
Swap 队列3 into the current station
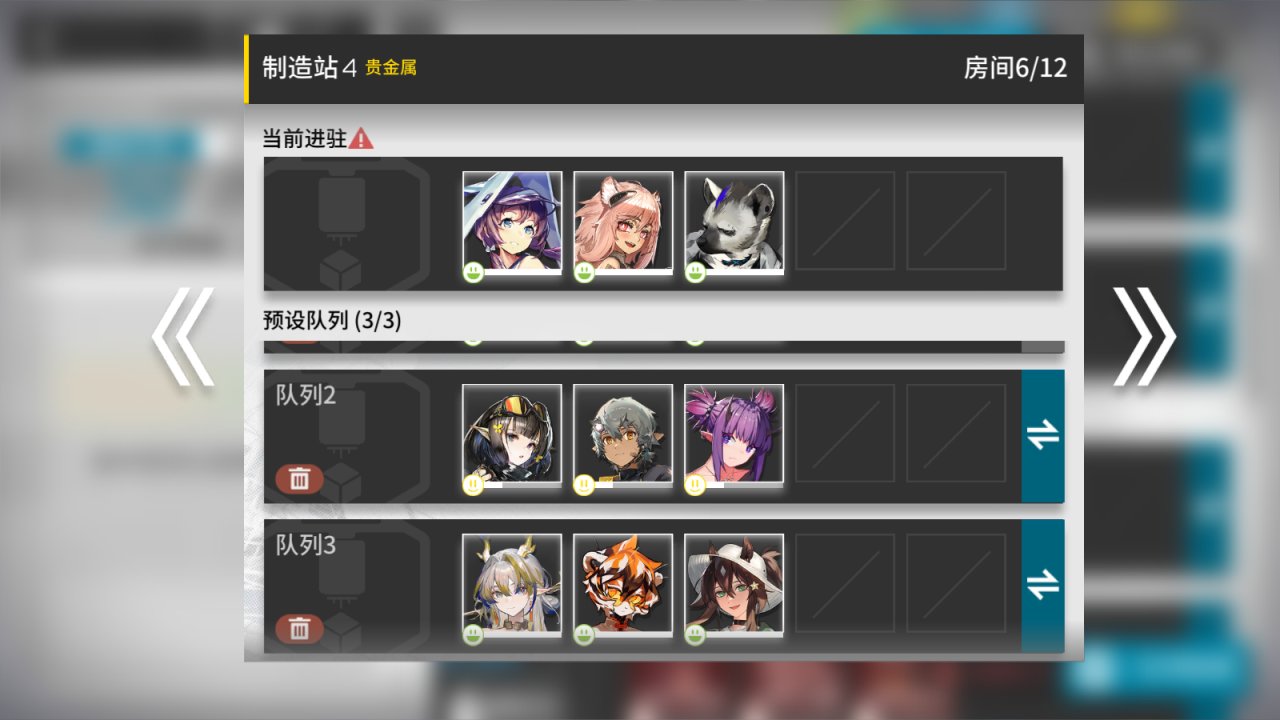[x=1043, y=585]
